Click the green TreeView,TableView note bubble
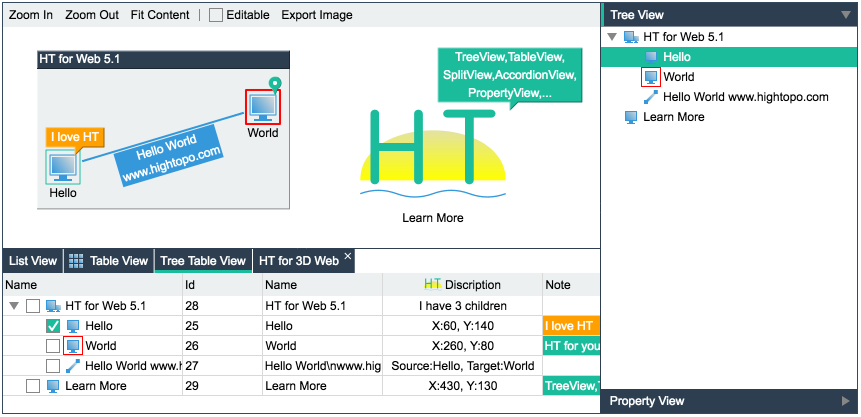 click(x=510, y=75)
